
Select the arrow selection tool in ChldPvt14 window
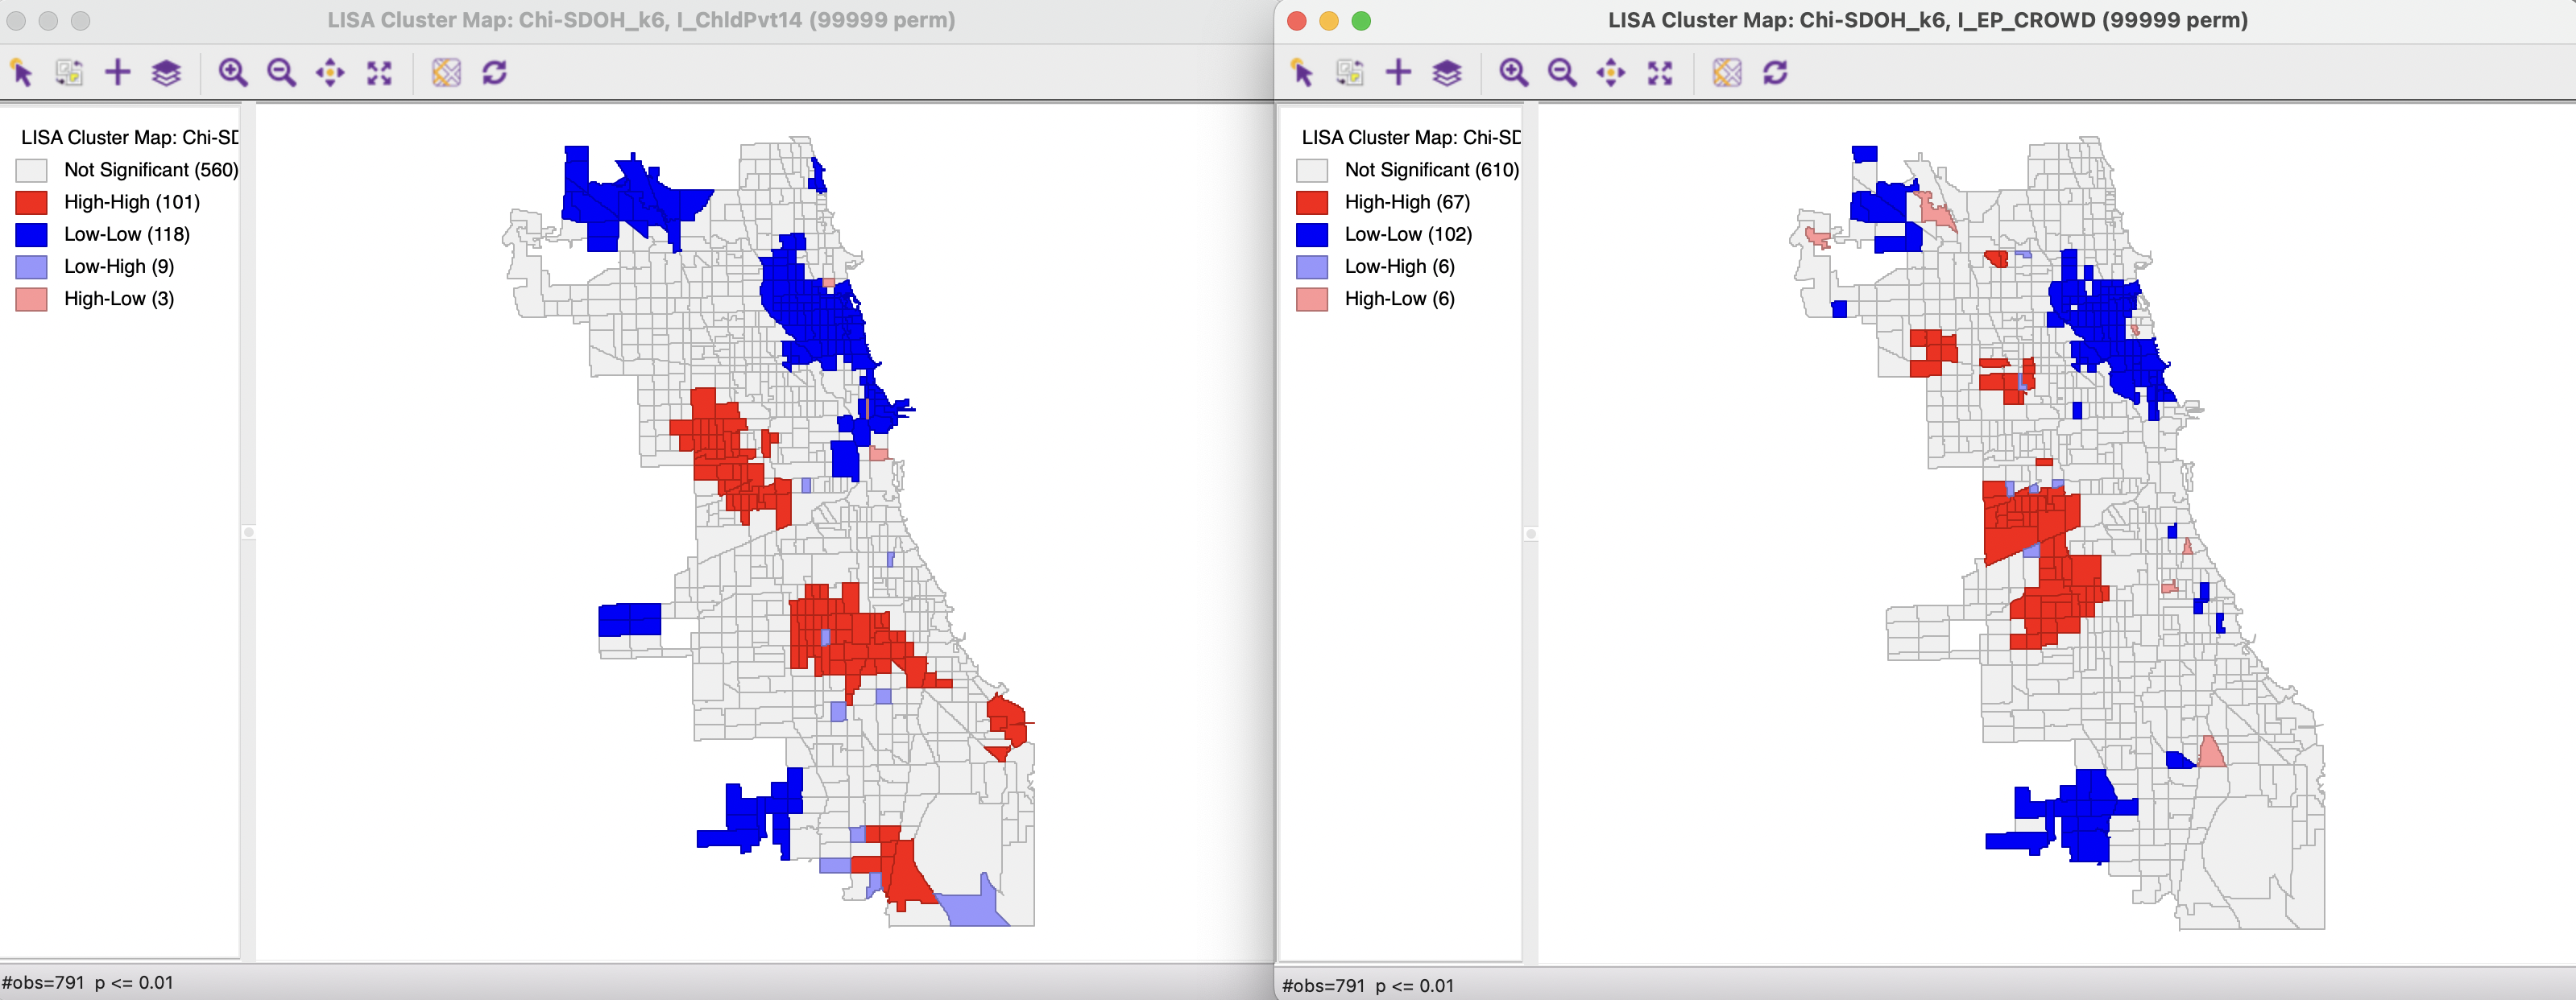pos(22,73)
